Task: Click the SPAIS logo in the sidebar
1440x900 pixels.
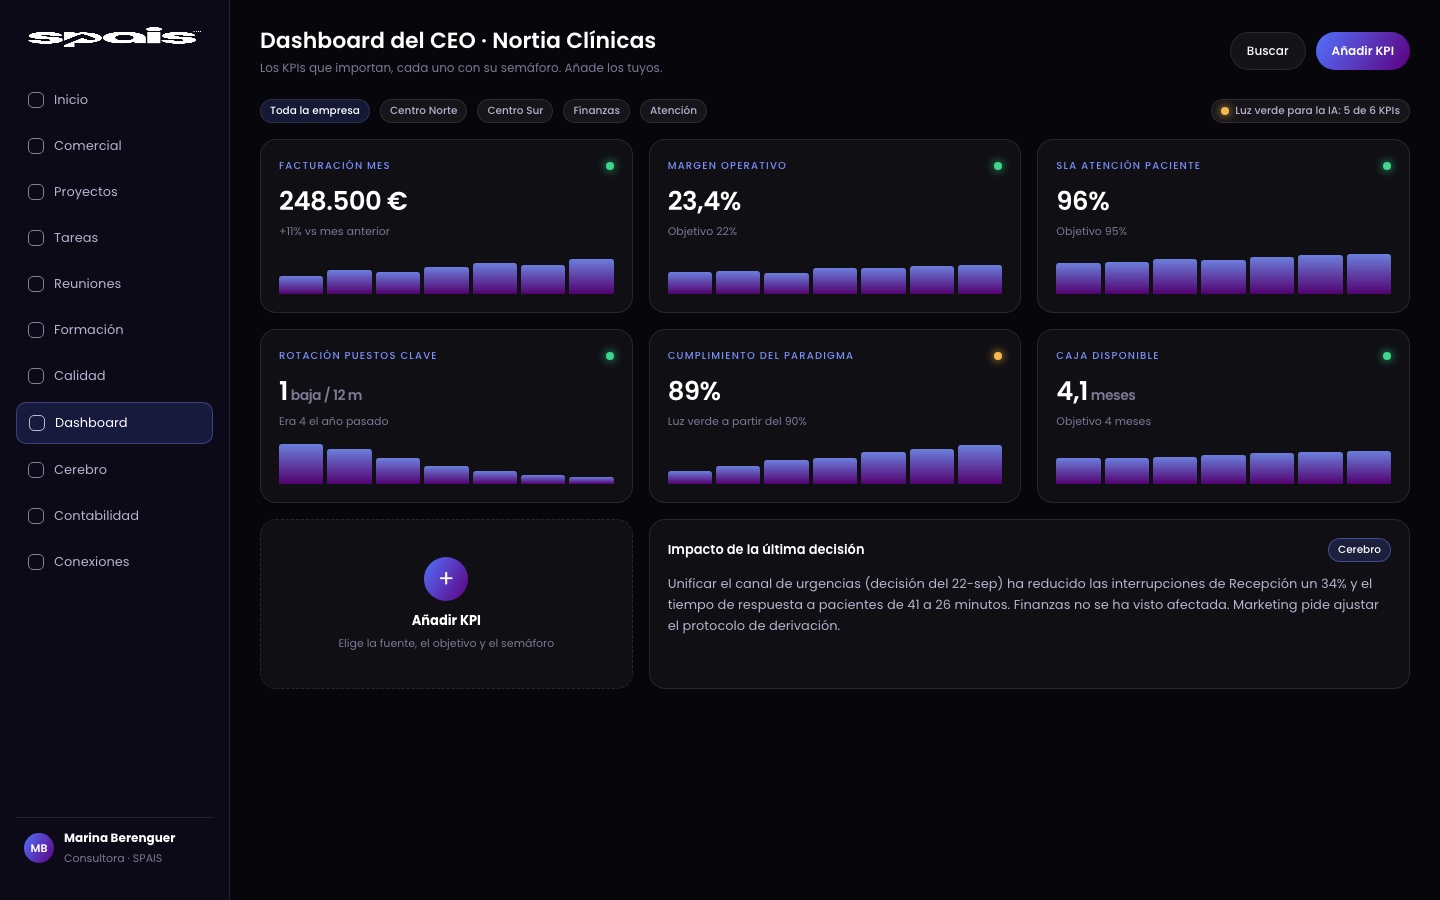Action: (x=114, y=38)
